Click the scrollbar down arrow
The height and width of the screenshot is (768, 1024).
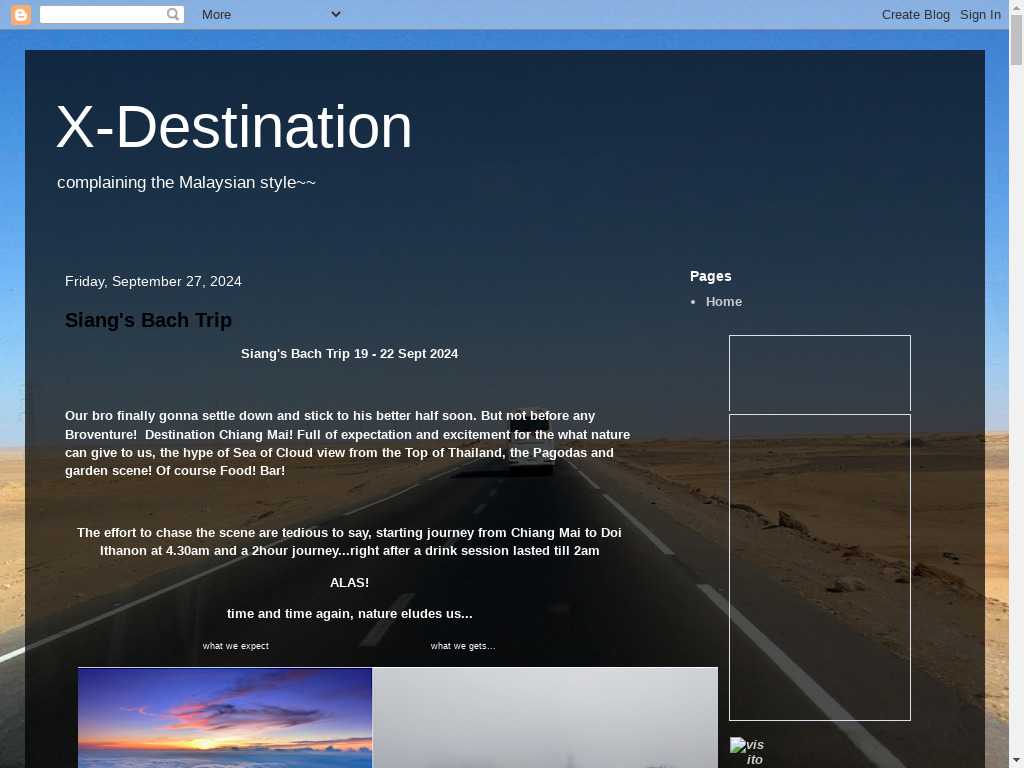click(1016, 760)
